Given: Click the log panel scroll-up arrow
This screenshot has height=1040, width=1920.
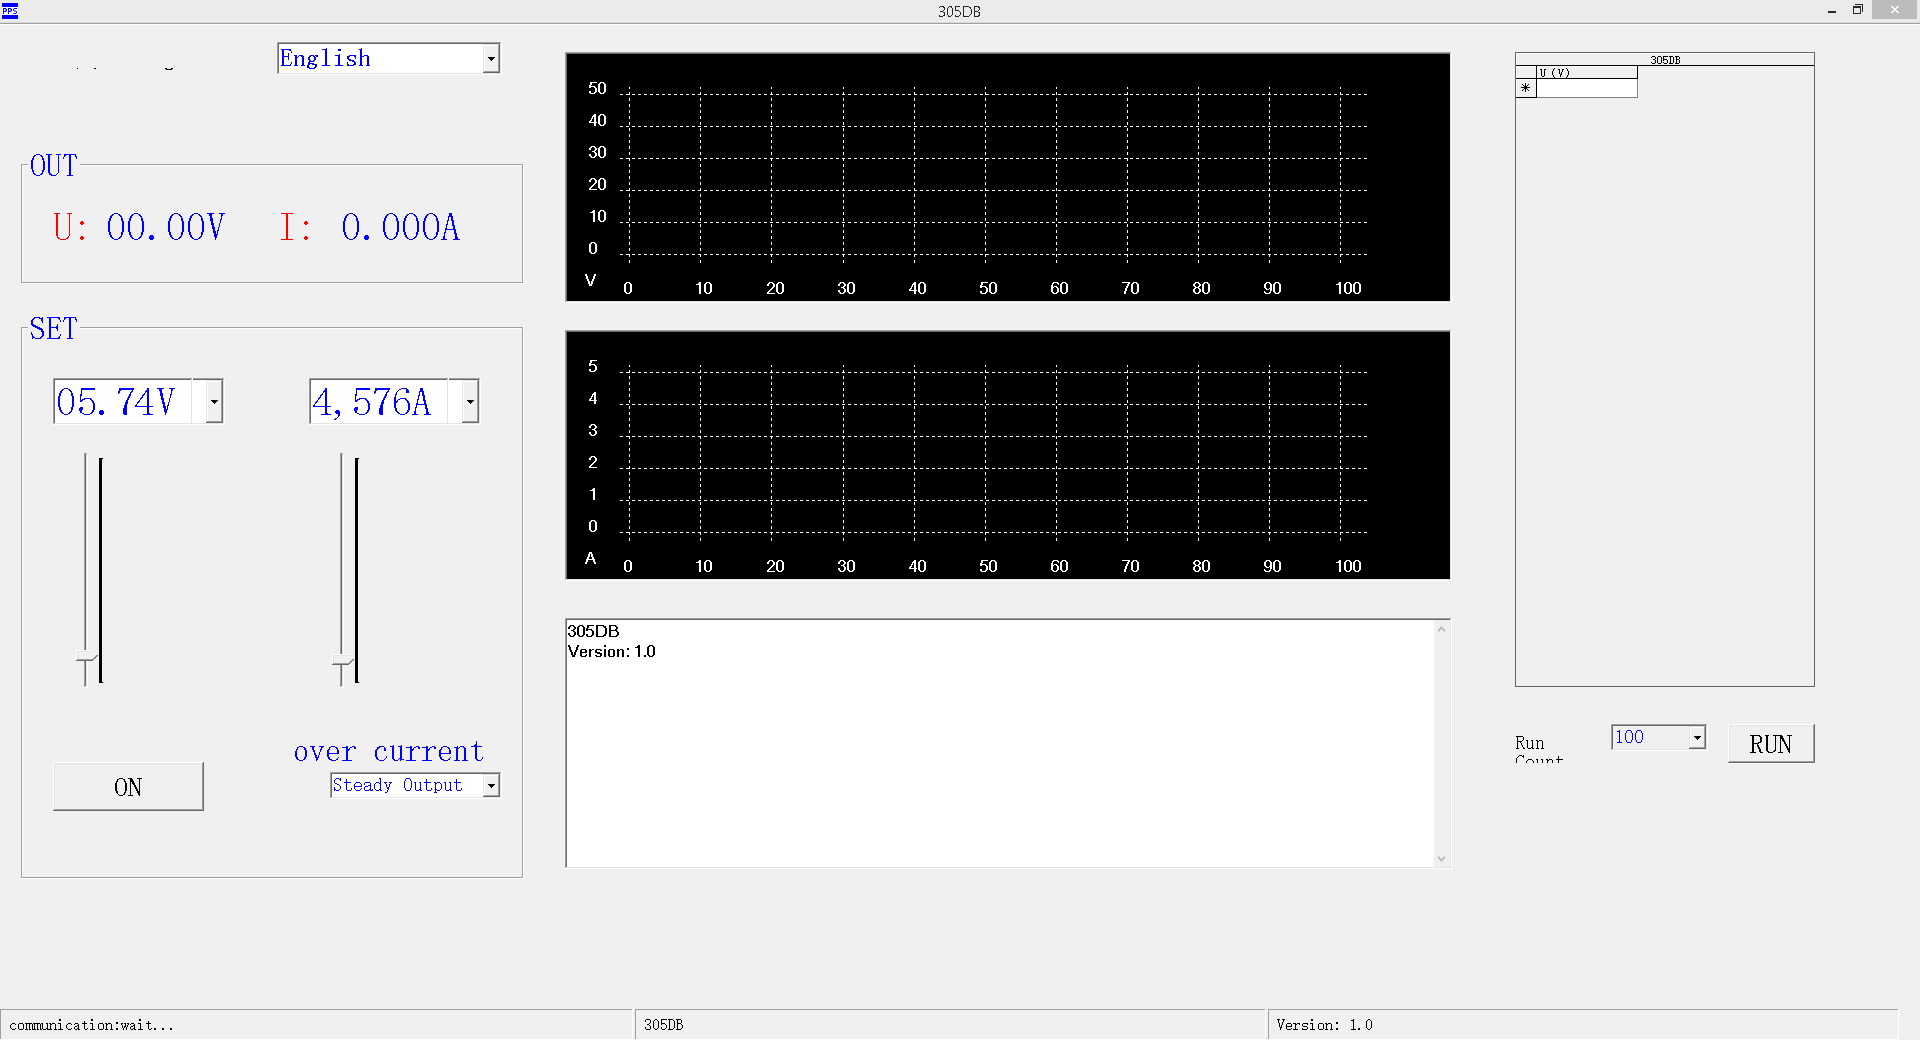Looking at the screenshot, I should coord(1440,628).
